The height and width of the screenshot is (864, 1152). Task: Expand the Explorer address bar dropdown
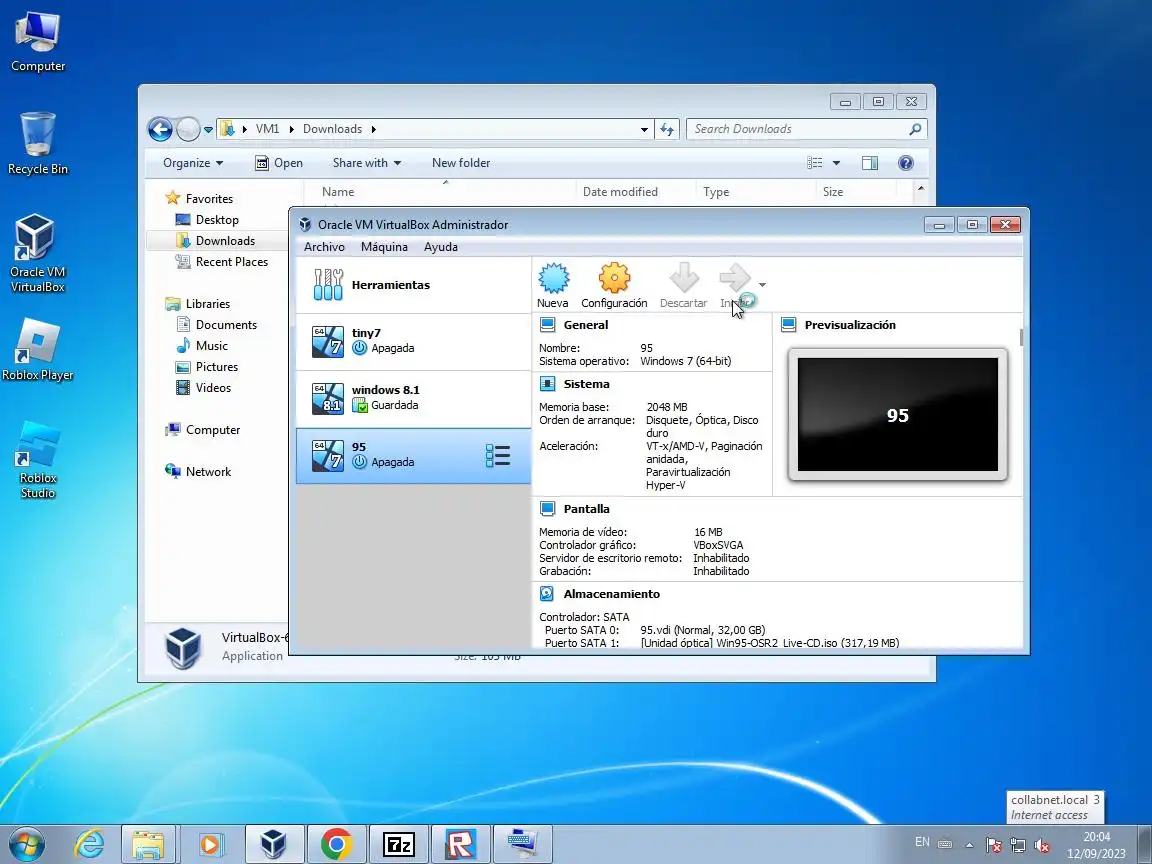[644, 129]
